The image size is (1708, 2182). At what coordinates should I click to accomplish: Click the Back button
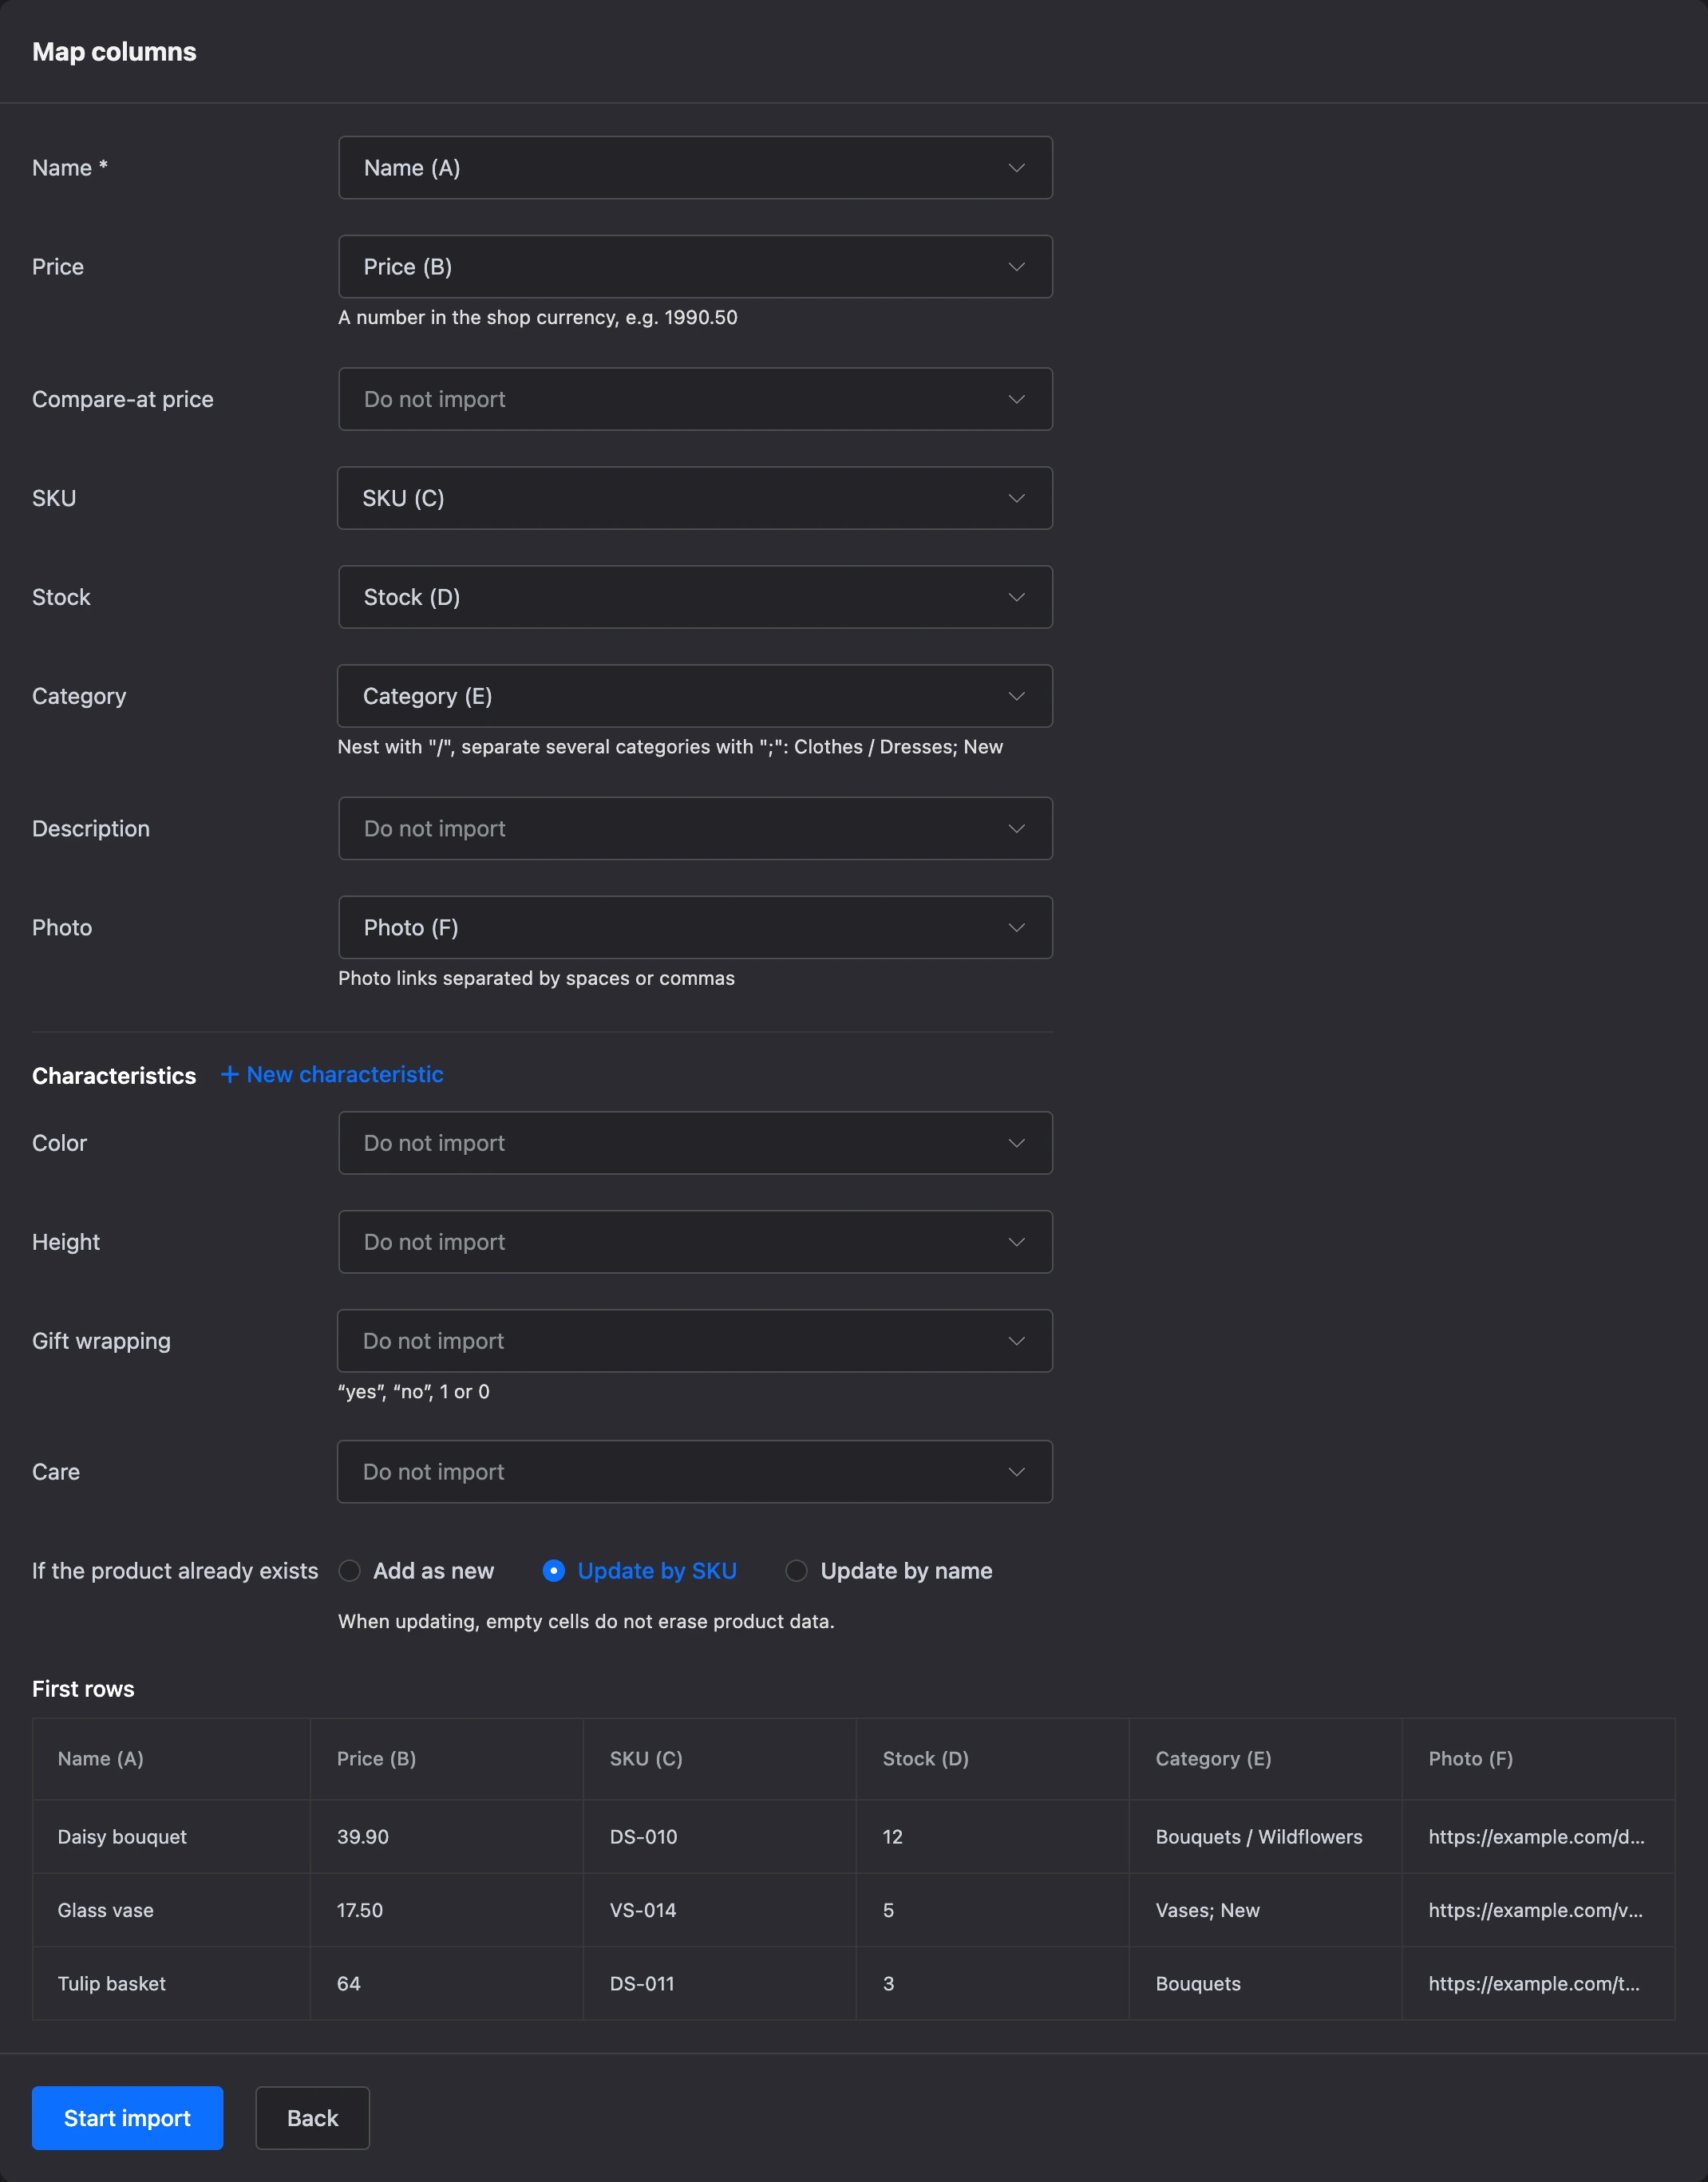click(x=312, y=2118)
